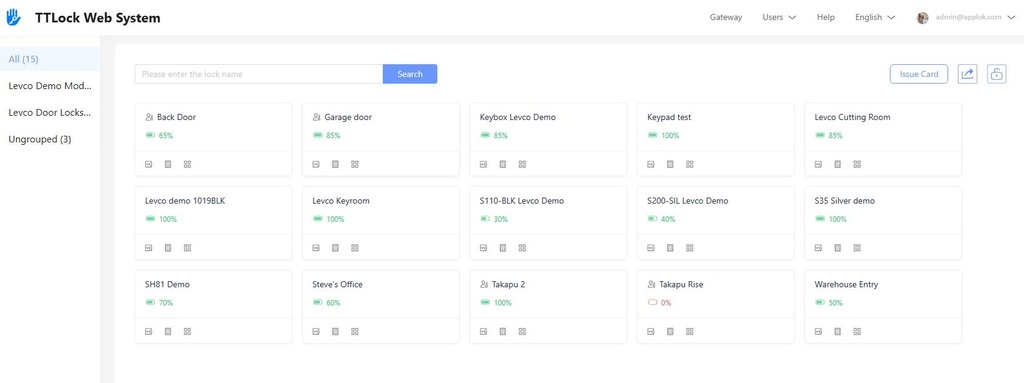Click the 60% battery value on Steve's Office

click(333, 303)
